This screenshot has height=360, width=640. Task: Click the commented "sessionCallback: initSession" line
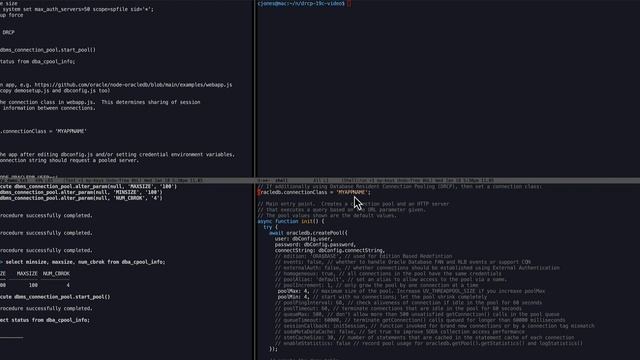pyautogui.click(x=434, y=326)
